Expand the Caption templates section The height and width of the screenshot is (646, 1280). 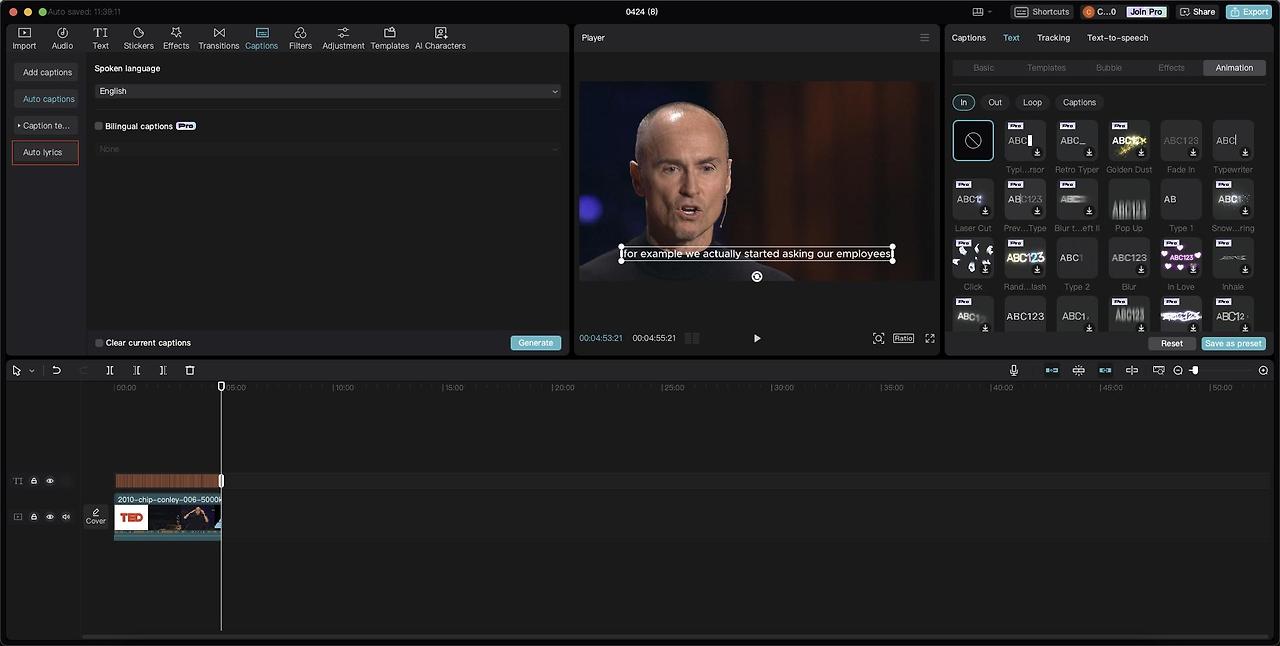[45, 126]
